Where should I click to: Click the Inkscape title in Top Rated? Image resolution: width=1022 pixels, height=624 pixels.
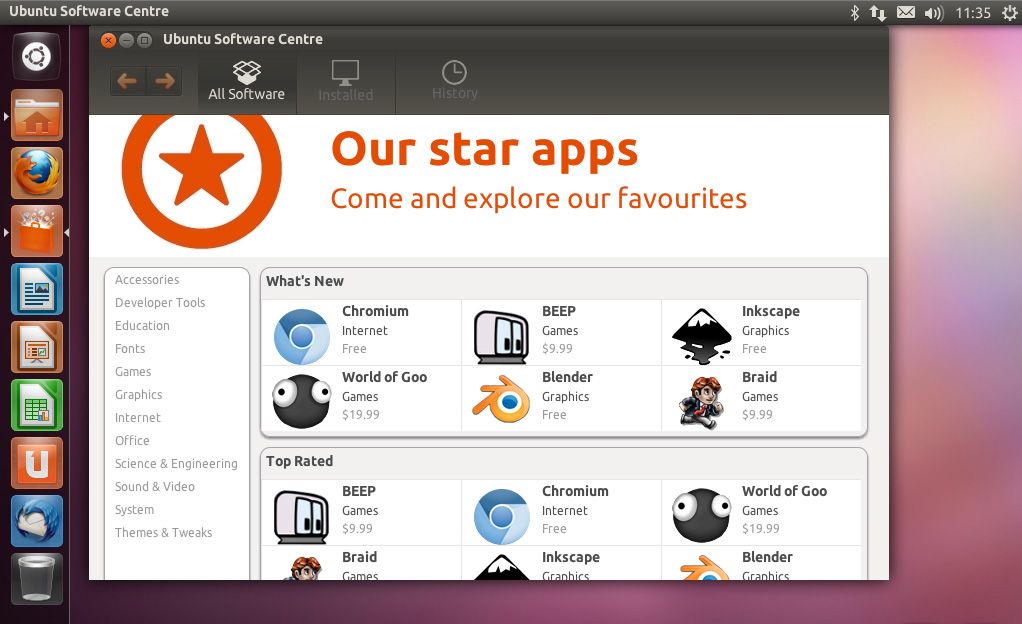[571, 557]
